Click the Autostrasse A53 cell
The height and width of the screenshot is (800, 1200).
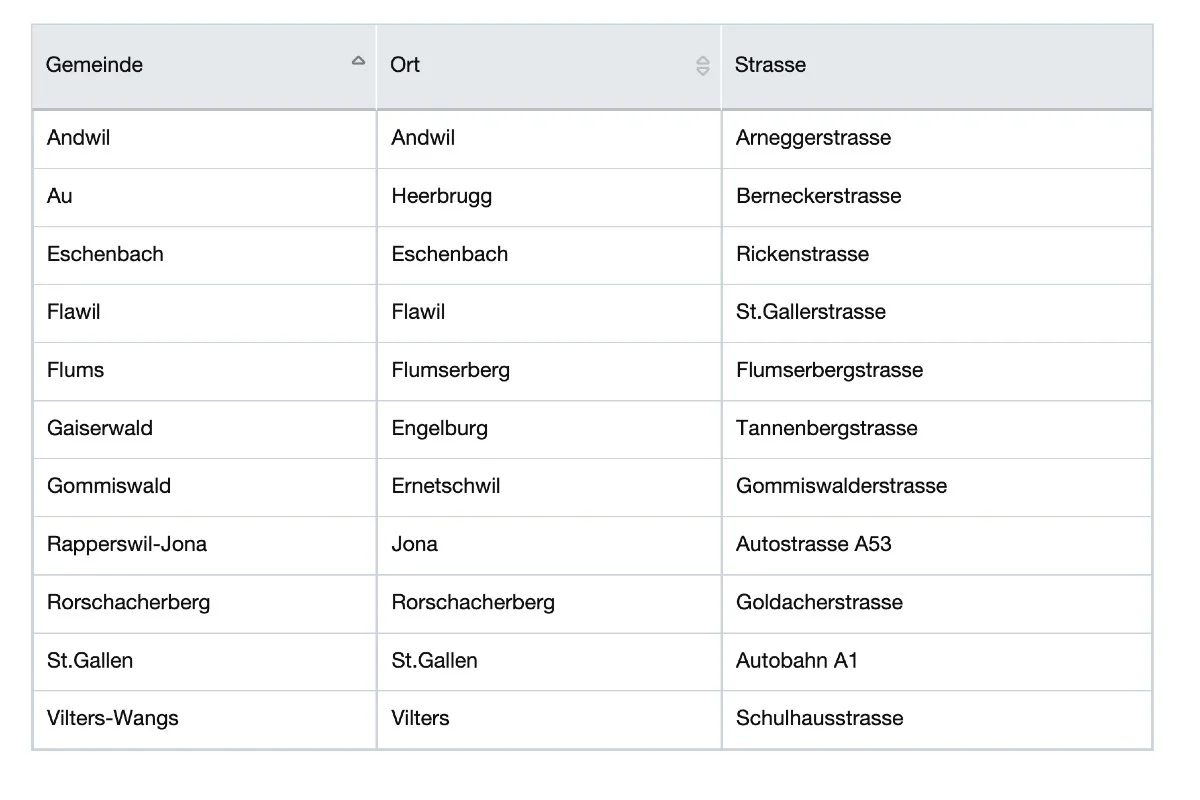[x=937, y=545]
